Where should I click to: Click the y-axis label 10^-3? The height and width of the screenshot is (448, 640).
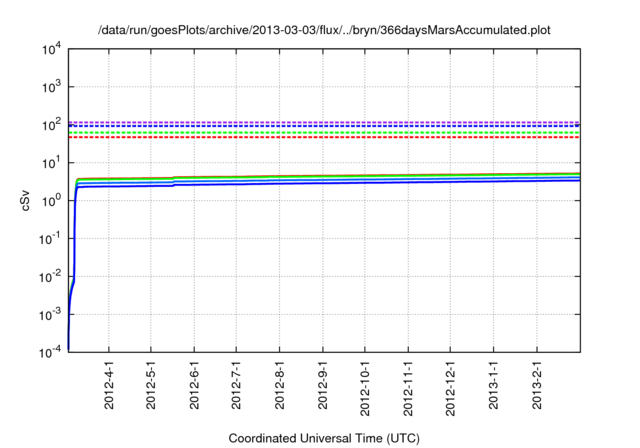pos(50,314)
